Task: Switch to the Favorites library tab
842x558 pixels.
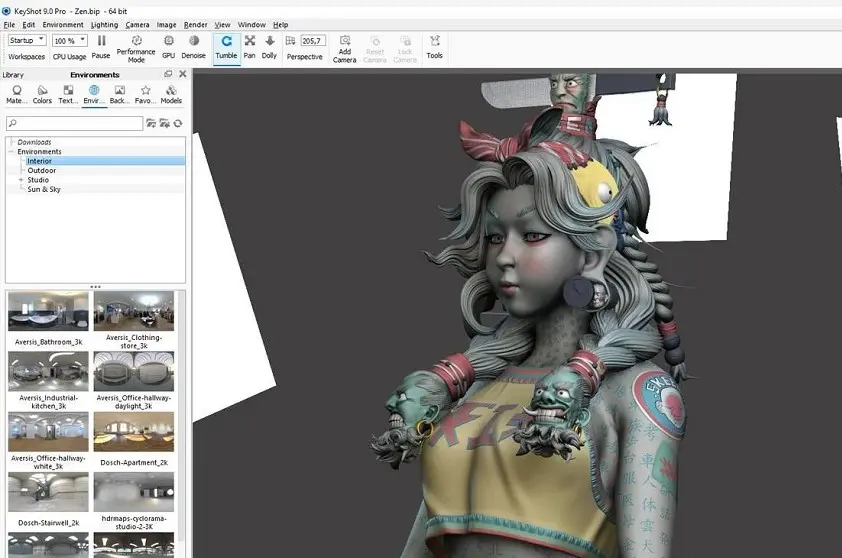Action: coord(146,95)
